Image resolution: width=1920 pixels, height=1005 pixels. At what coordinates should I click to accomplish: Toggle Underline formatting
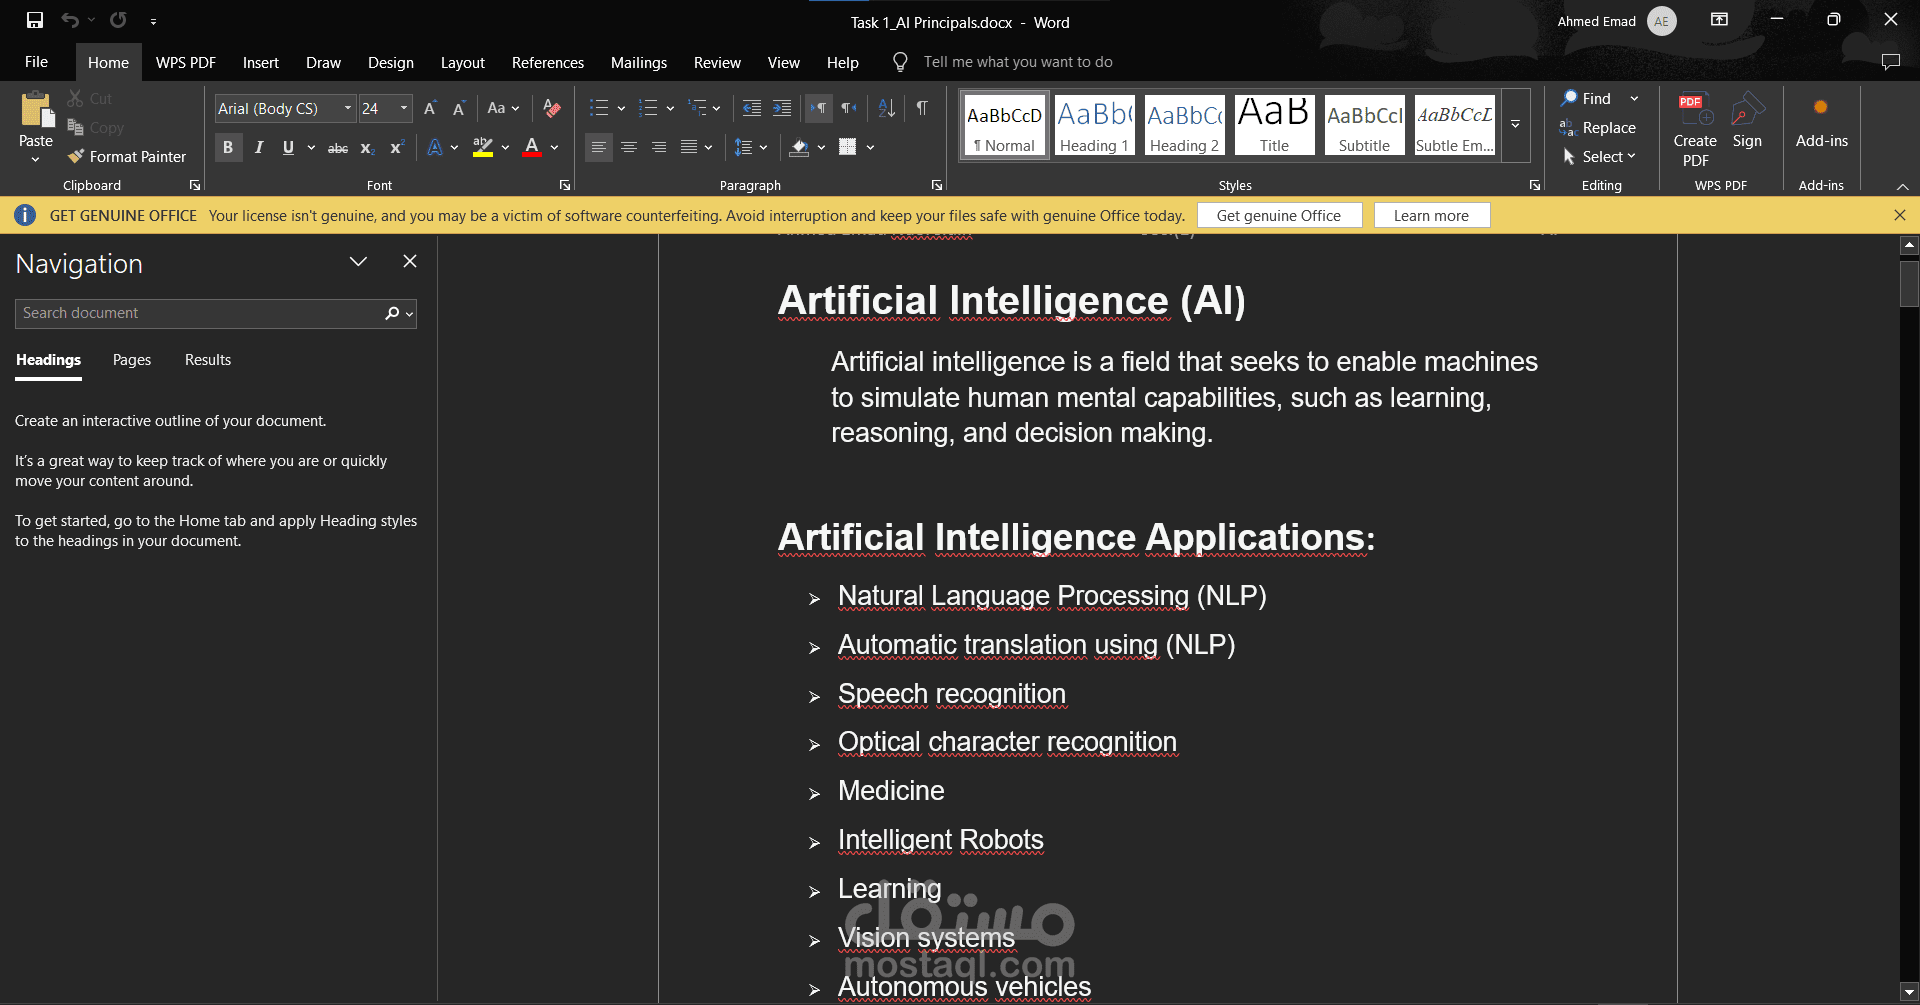(x=288, y=148)
